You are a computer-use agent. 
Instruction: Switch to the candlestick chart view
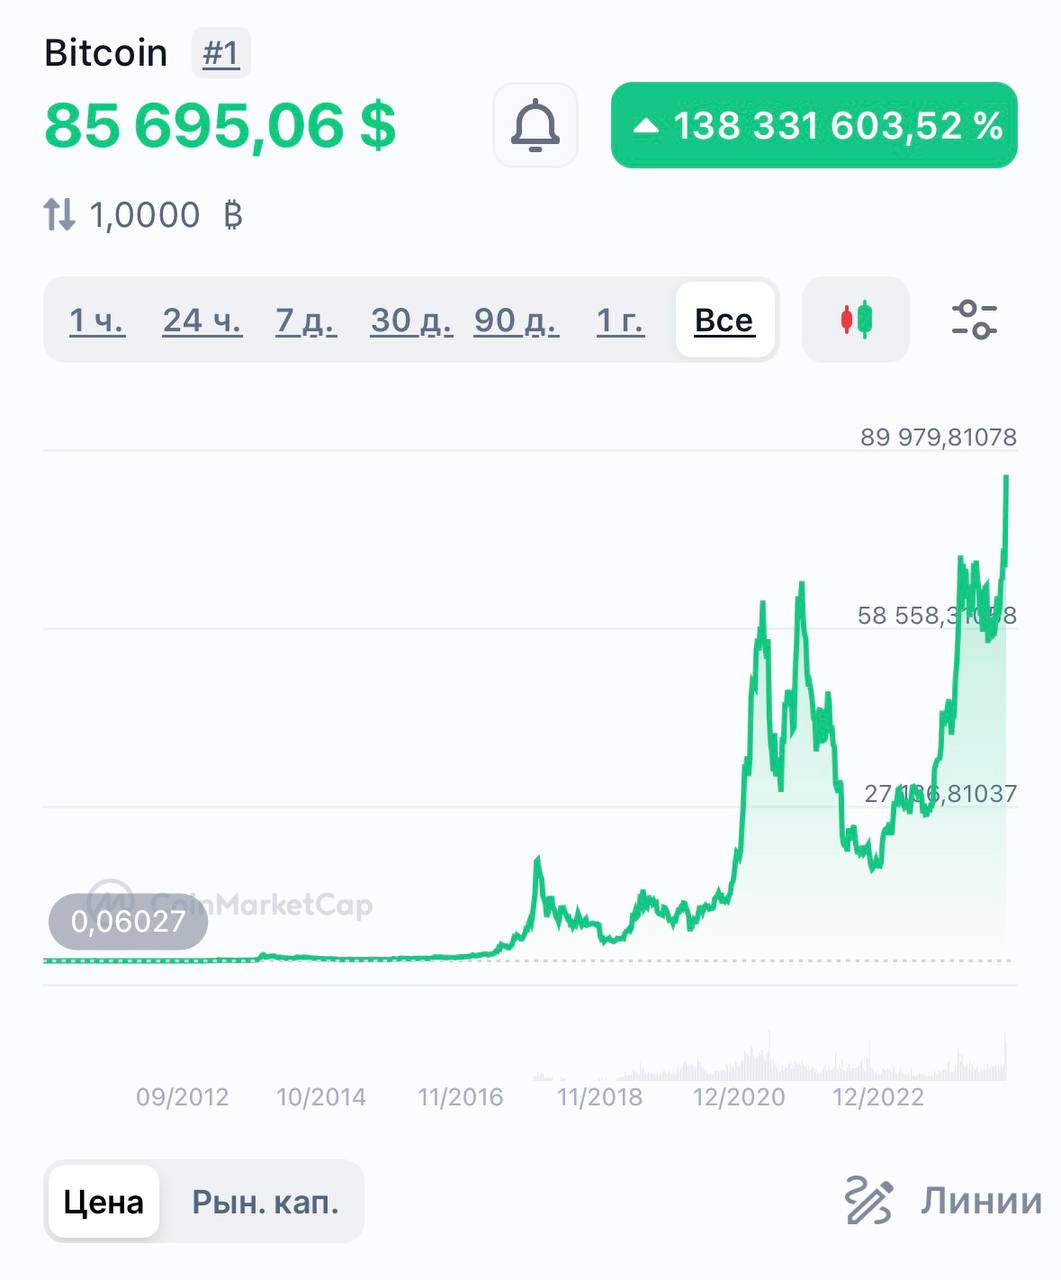[856, 320]
